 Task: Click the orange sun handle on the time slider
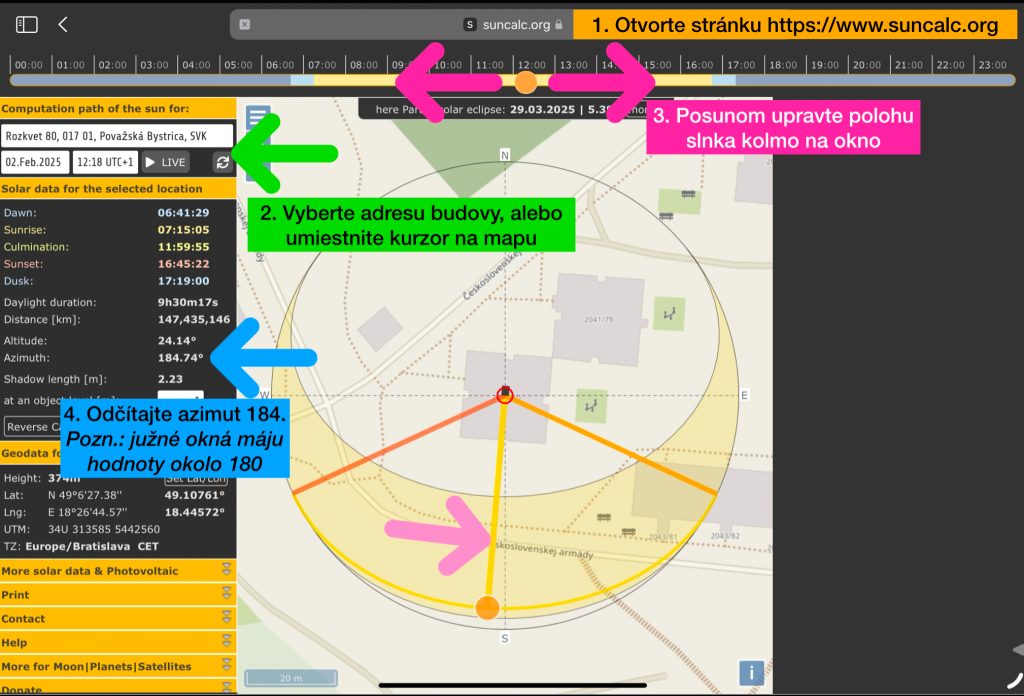(x=525, y=81)
